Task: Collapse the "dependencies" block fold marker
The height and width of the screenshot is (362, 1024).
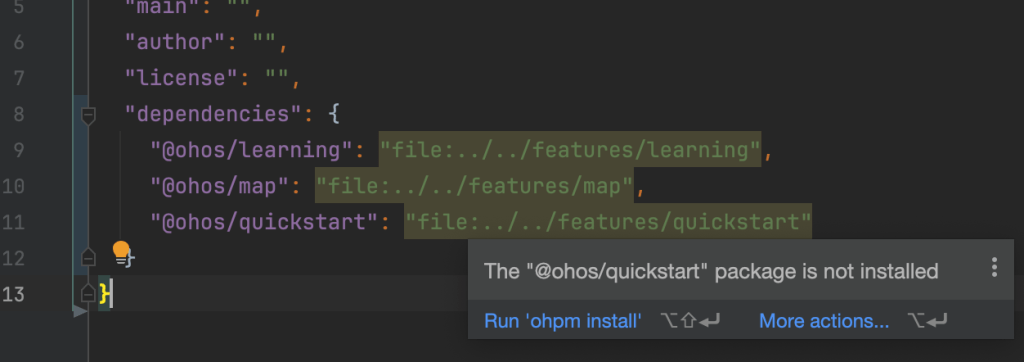Action: click(88, 116)
